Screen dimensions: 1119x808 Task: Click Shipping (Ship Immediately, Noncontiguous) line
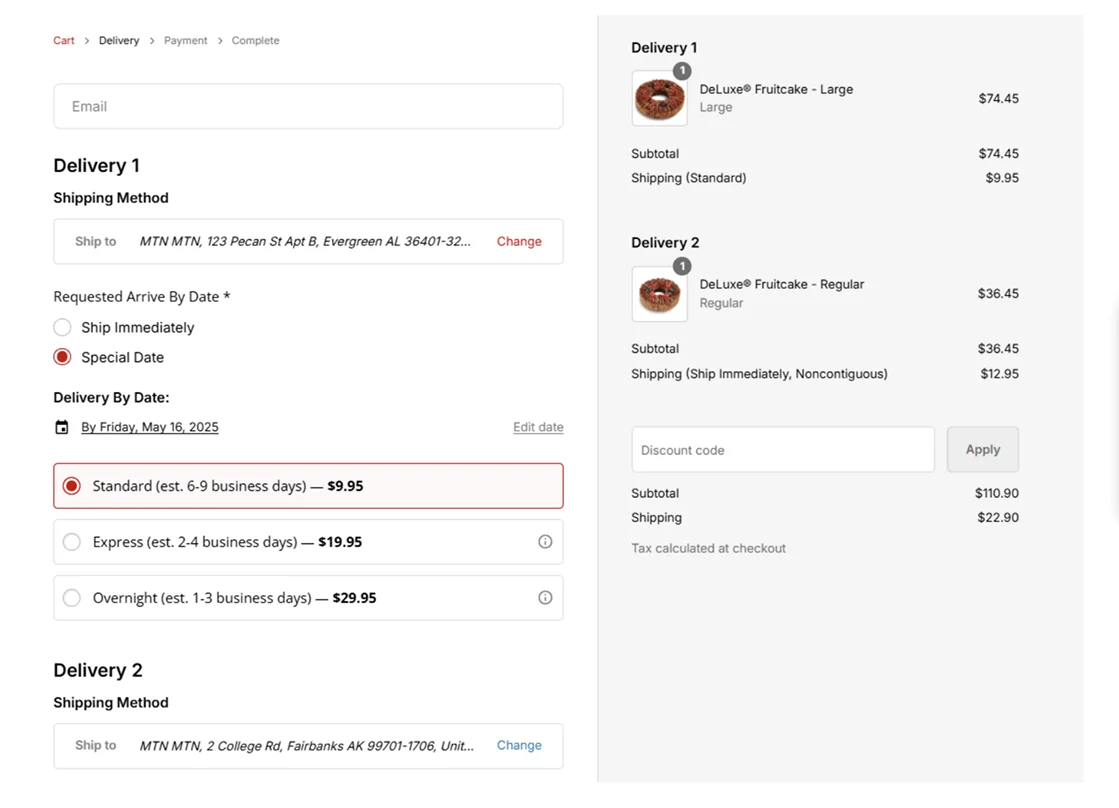(759, 374)
